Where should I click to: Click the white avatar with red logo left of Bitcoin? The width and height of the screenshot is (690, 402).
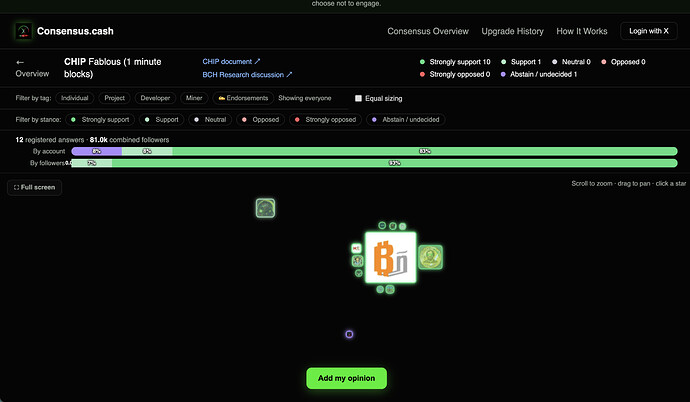point(356,249)
